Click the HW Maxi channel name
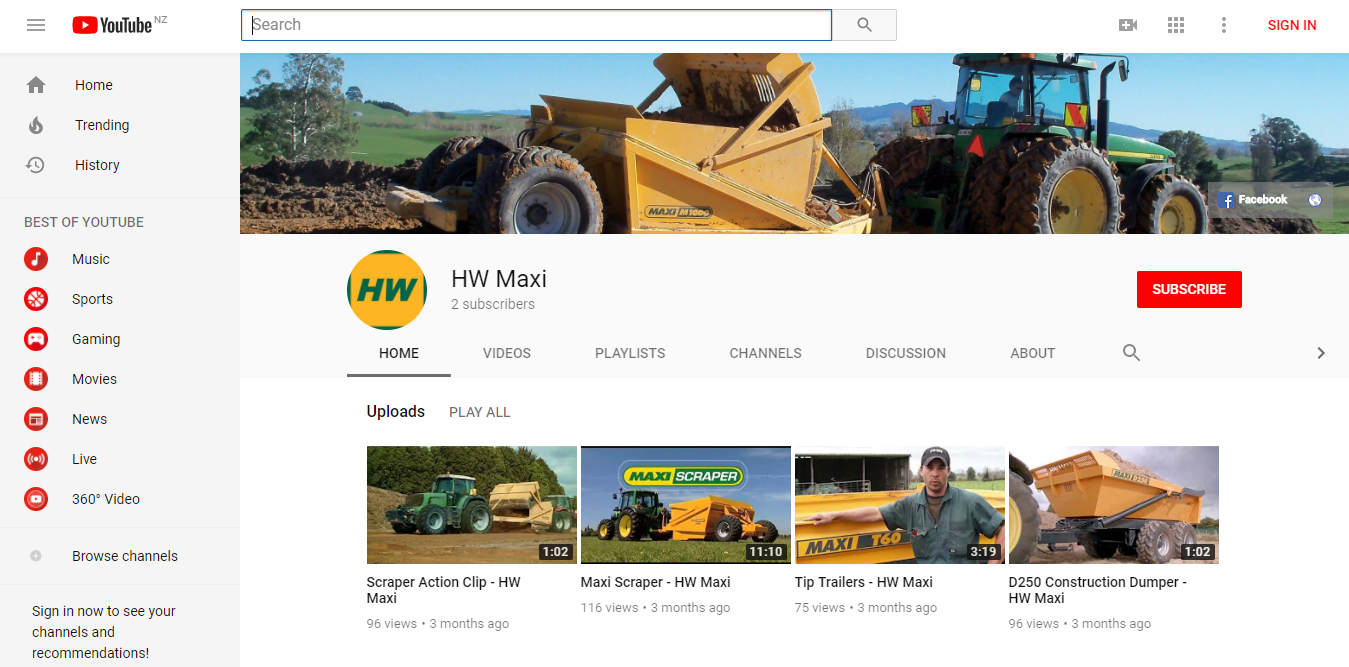The height and width of the screenshot is (667, 1349). [x=499, y=279]
